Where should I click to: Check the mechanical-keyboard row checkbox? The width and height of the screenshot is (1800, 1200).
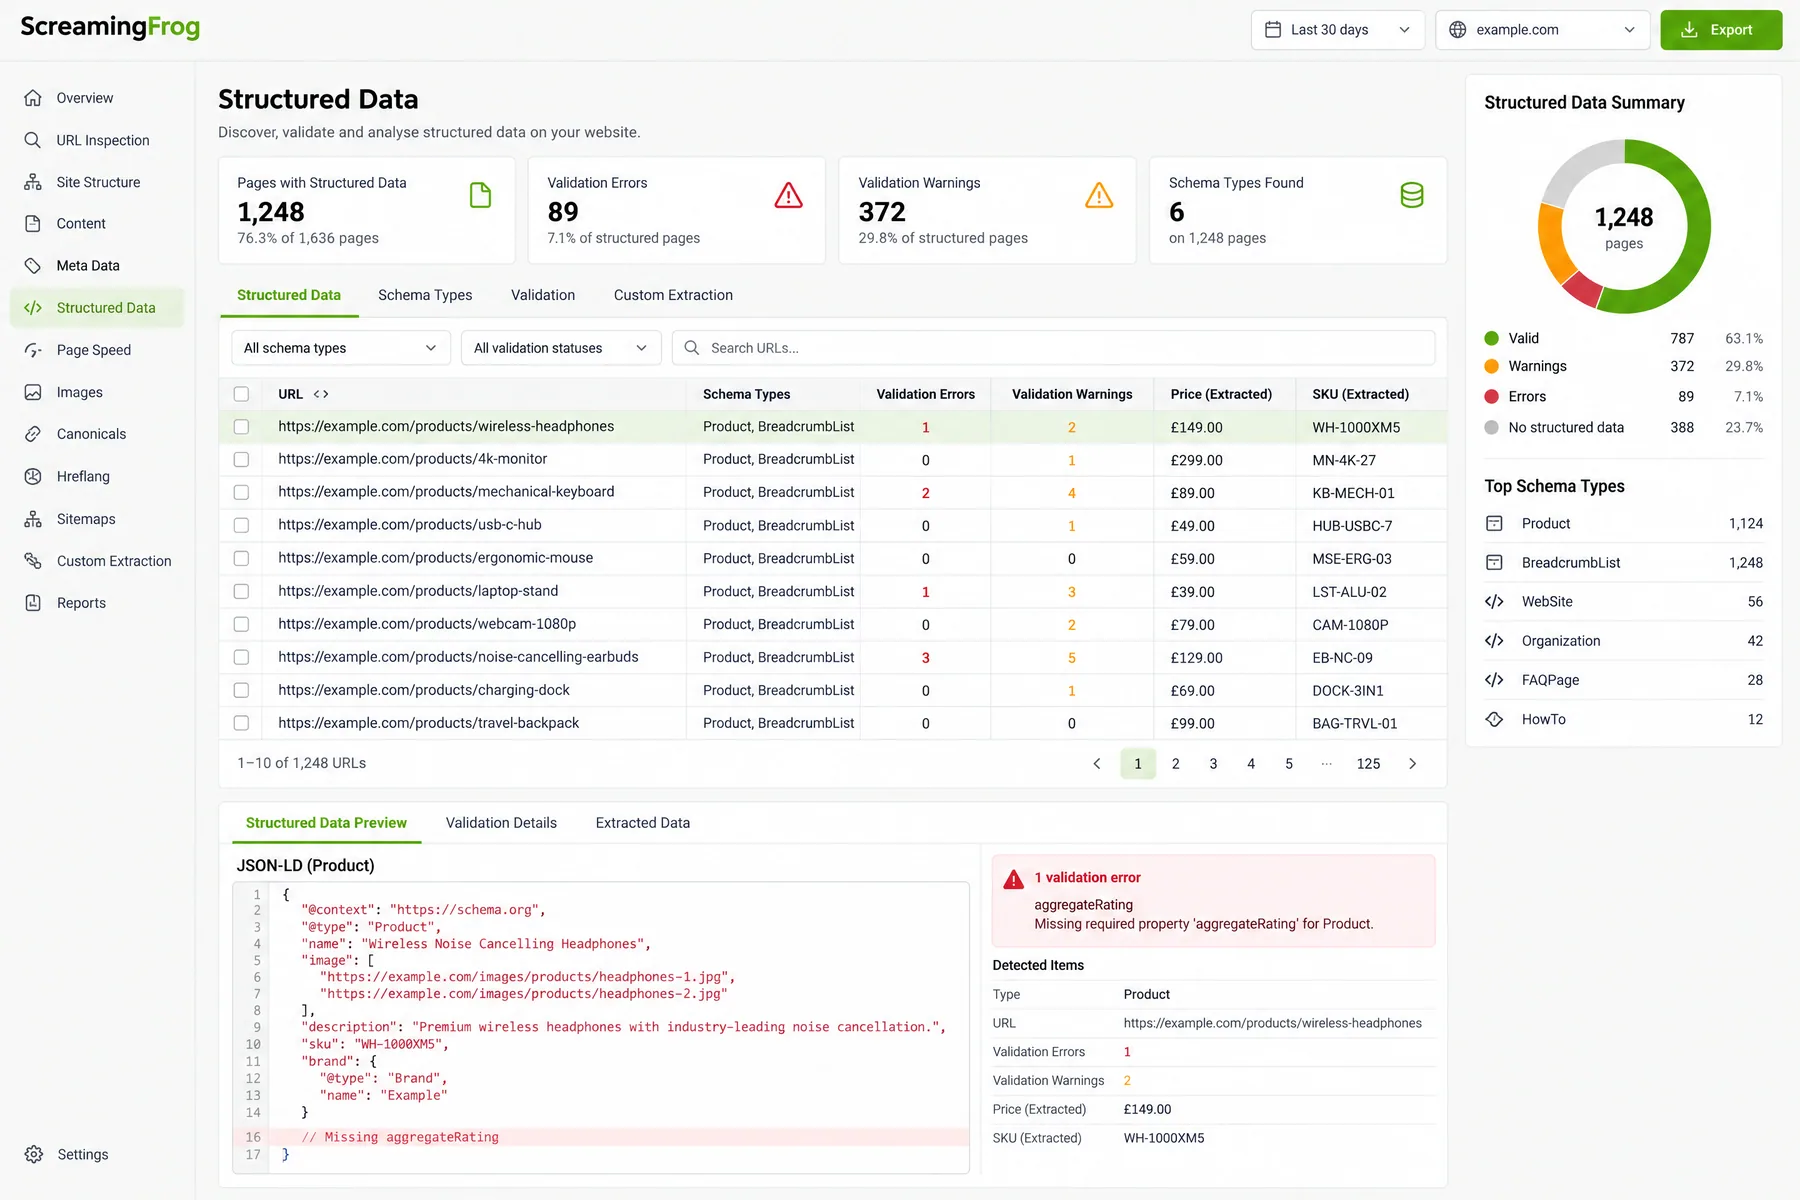[241, 493]
